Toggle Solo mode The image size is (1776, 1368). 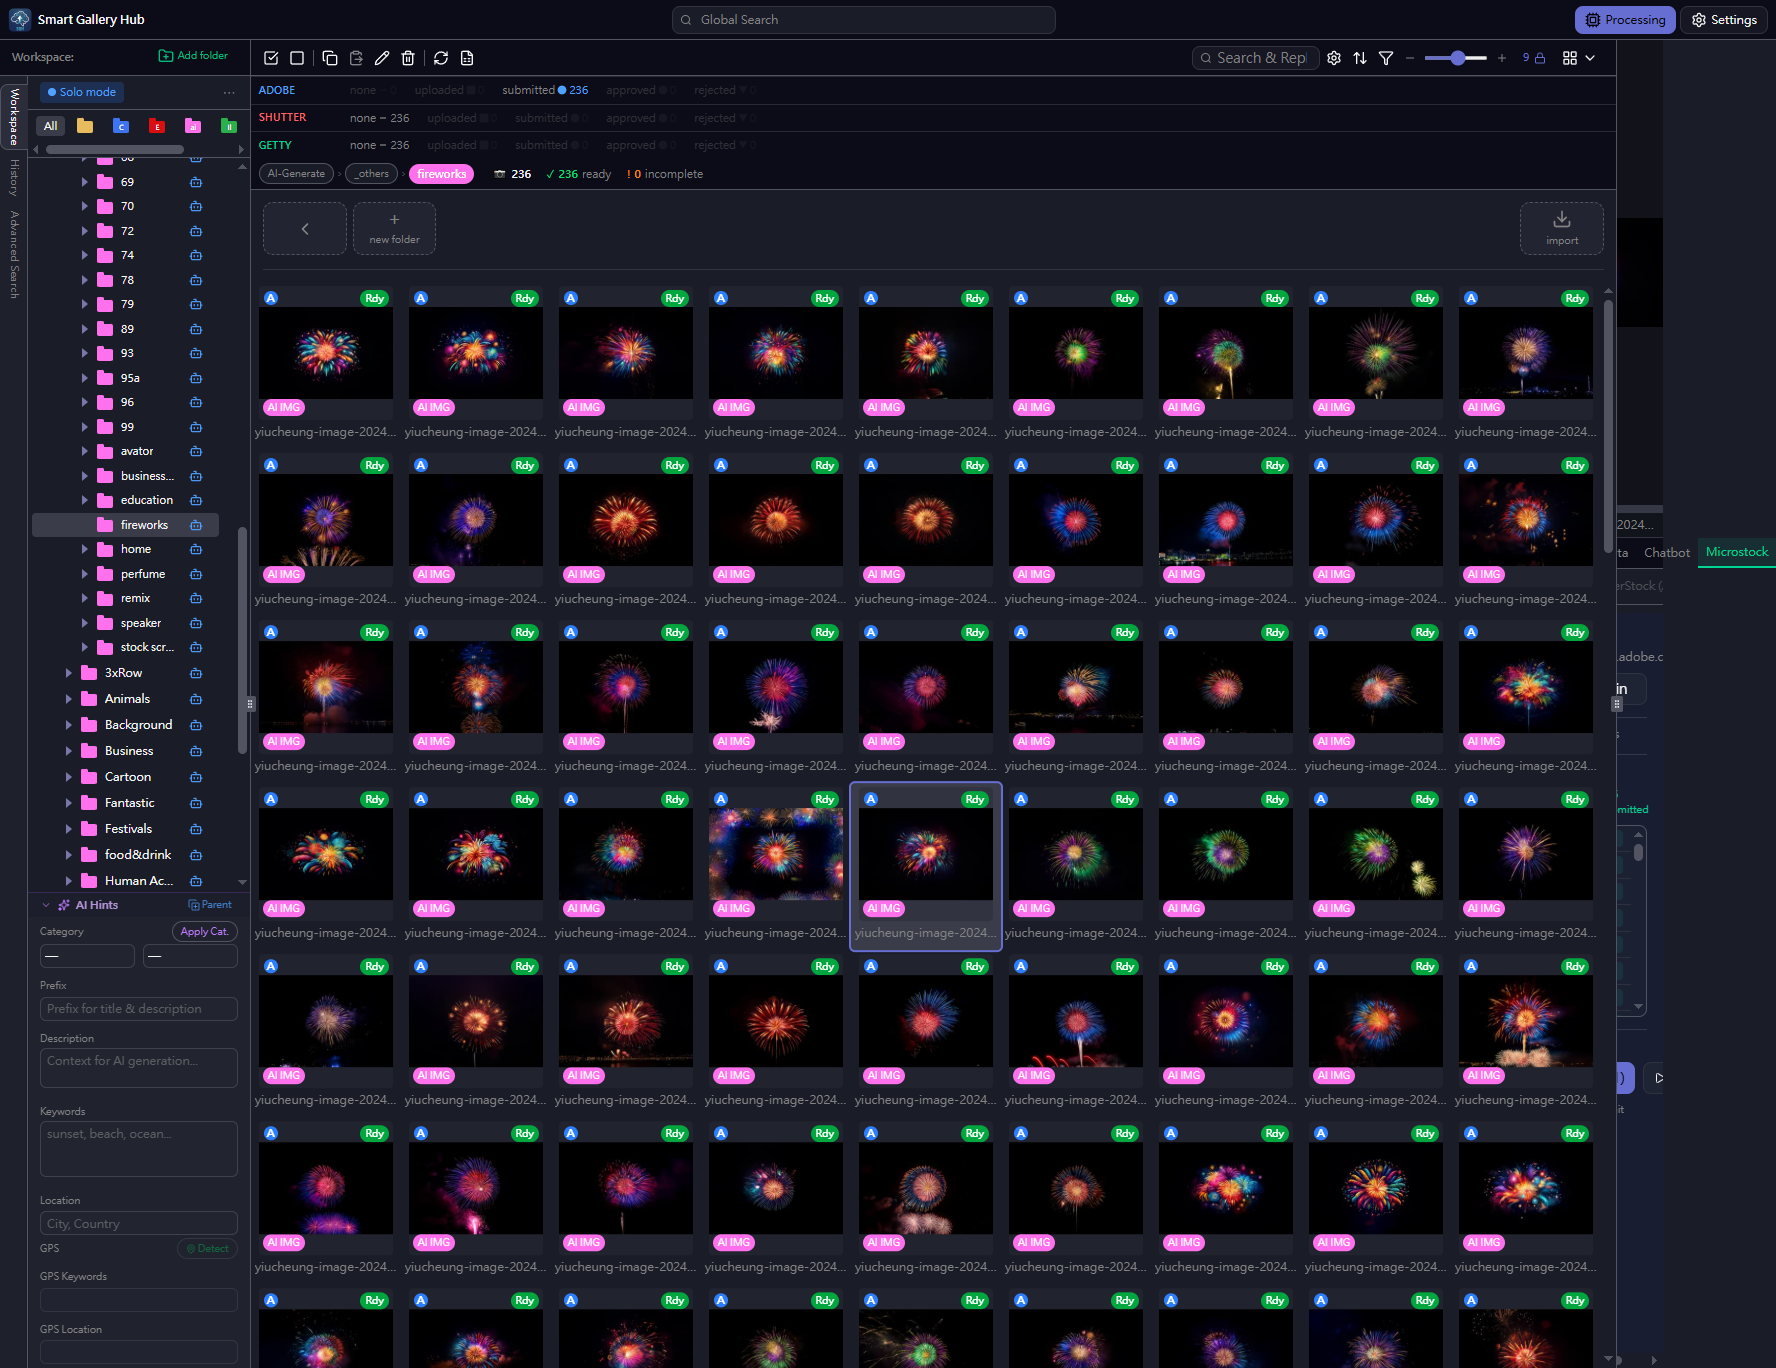[x=82, y=92]
